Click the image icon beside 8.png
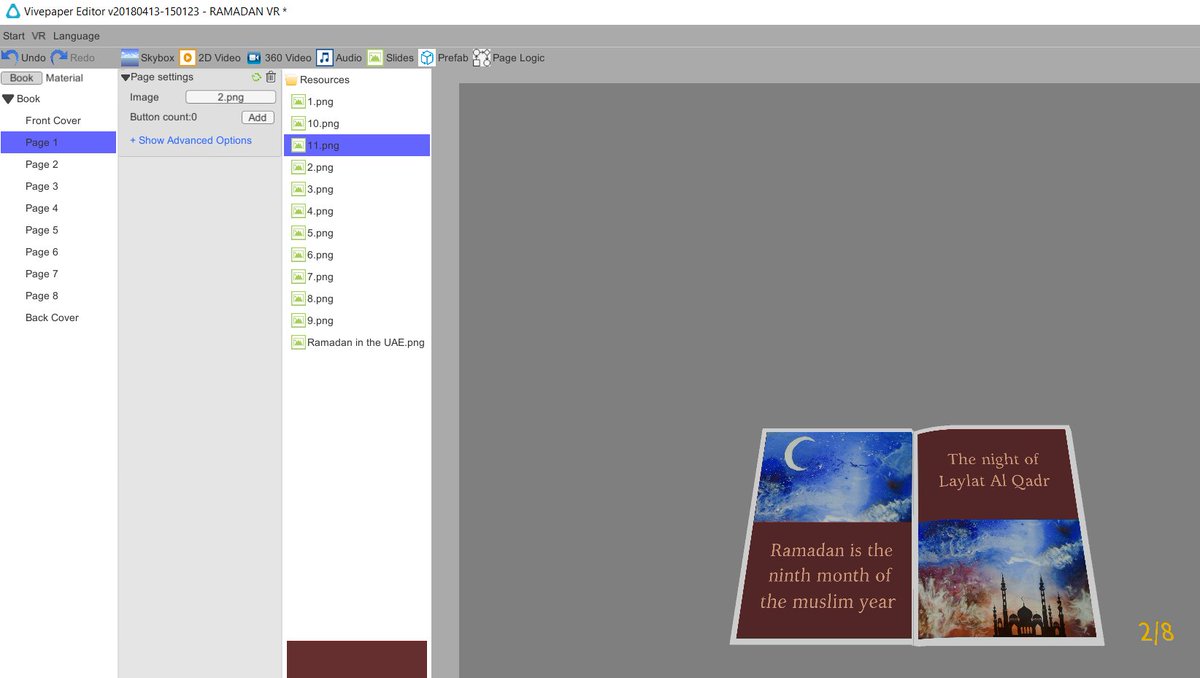The height and width of the screenshot is (678, 1200). point(298,298)
